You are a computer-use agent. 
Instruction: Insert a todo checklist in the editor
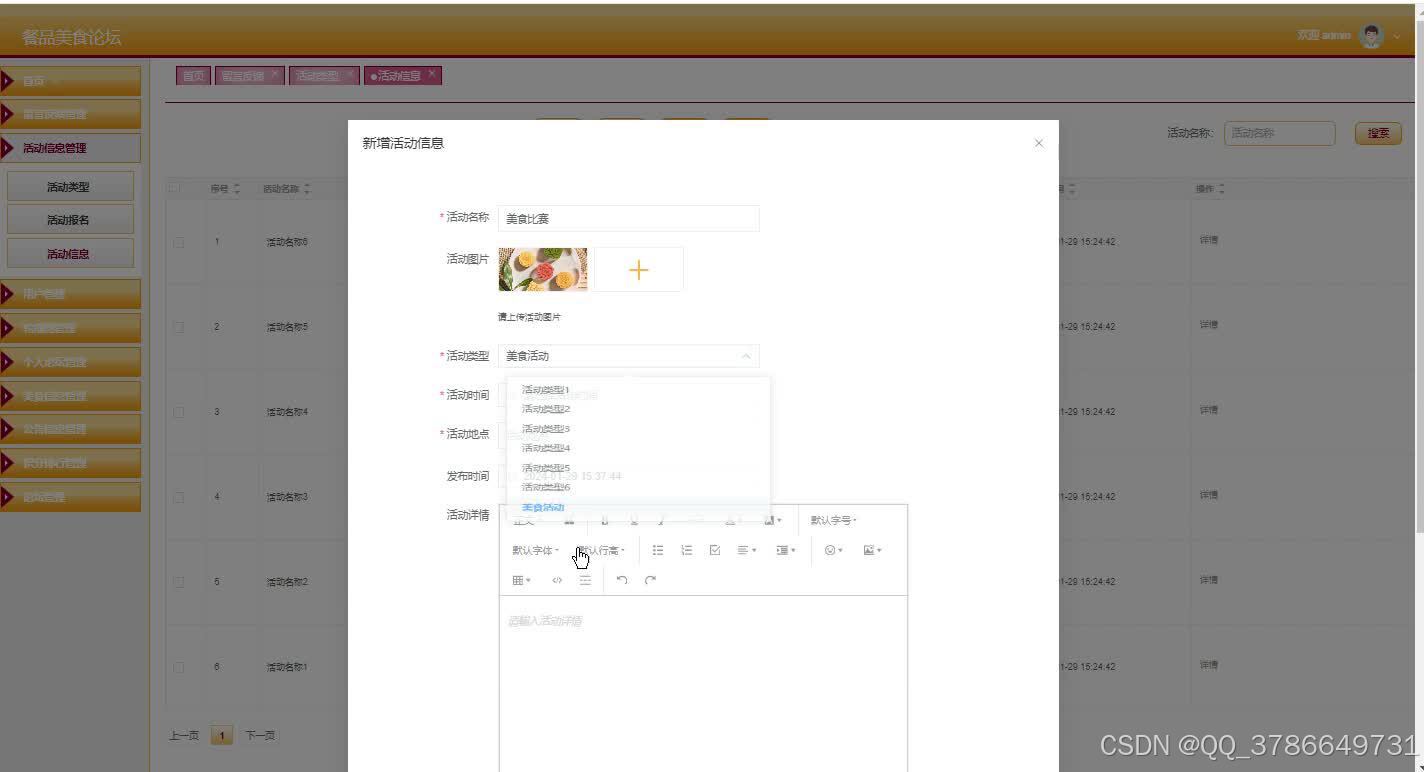(x=714, y=550)
